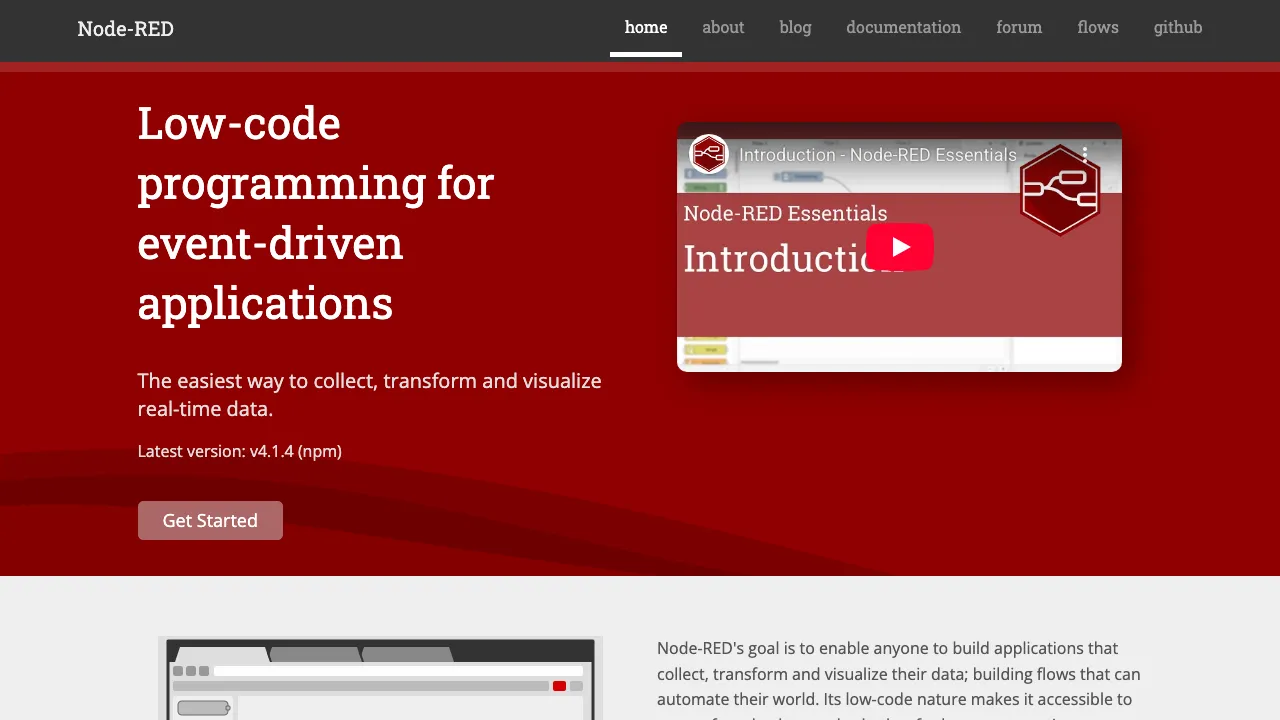Viewport: 1280px width, 720px height.
Task: Open the 'Introduction - Node-RED Essentials' video title
Action: [877, 155]
